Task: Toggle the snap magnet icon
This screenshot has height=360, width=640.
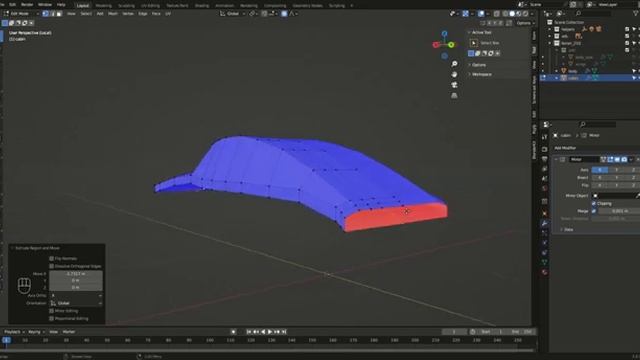Action: [264, 13]
